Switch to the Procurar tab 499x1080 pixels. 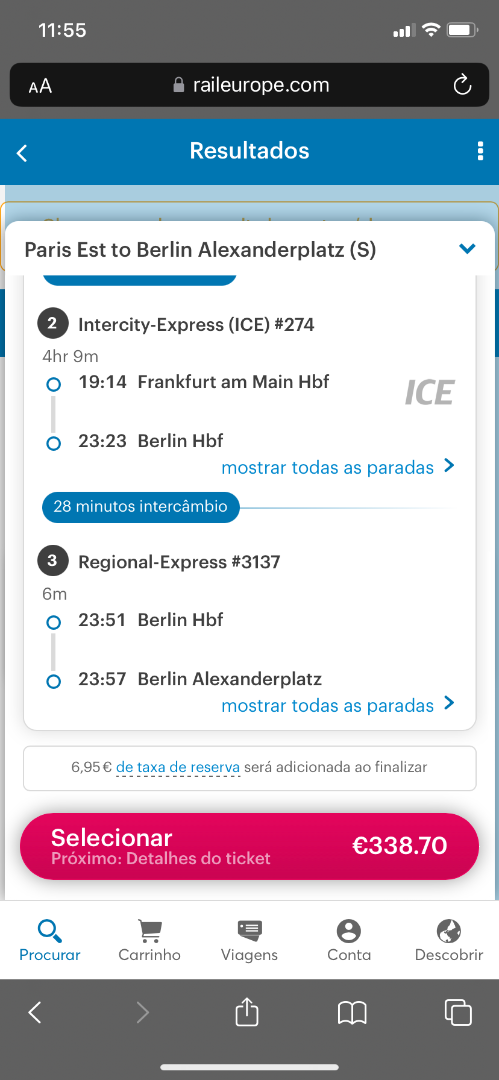point(50,939)
